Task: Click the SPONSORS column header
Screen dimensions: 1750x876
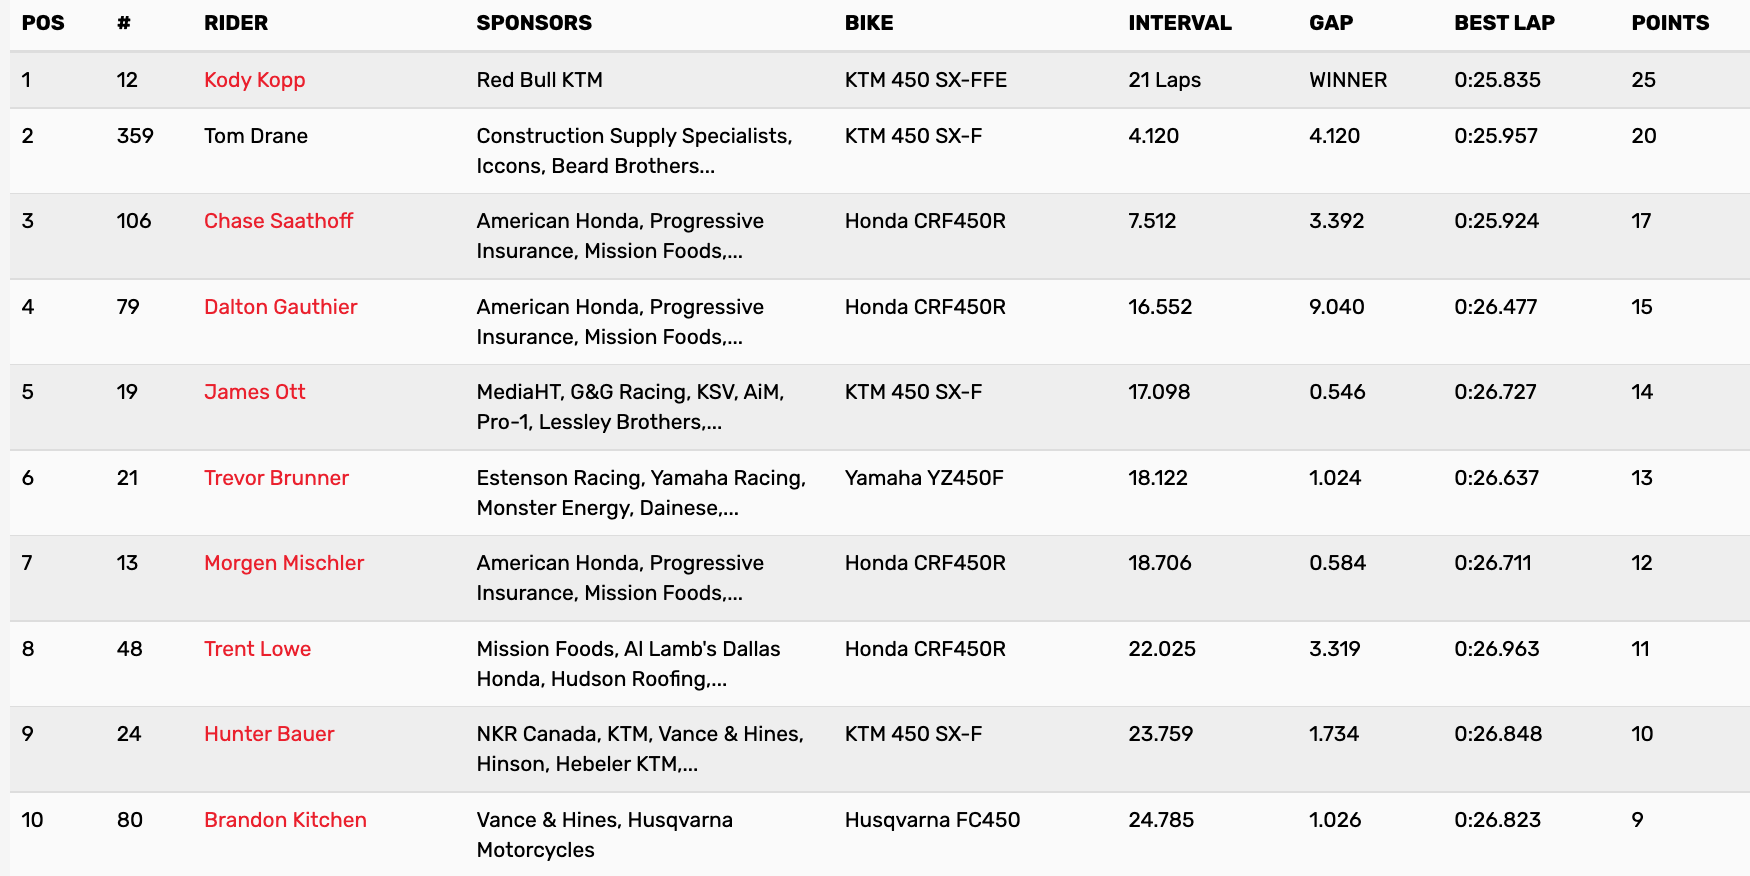Action: (534, 23)
